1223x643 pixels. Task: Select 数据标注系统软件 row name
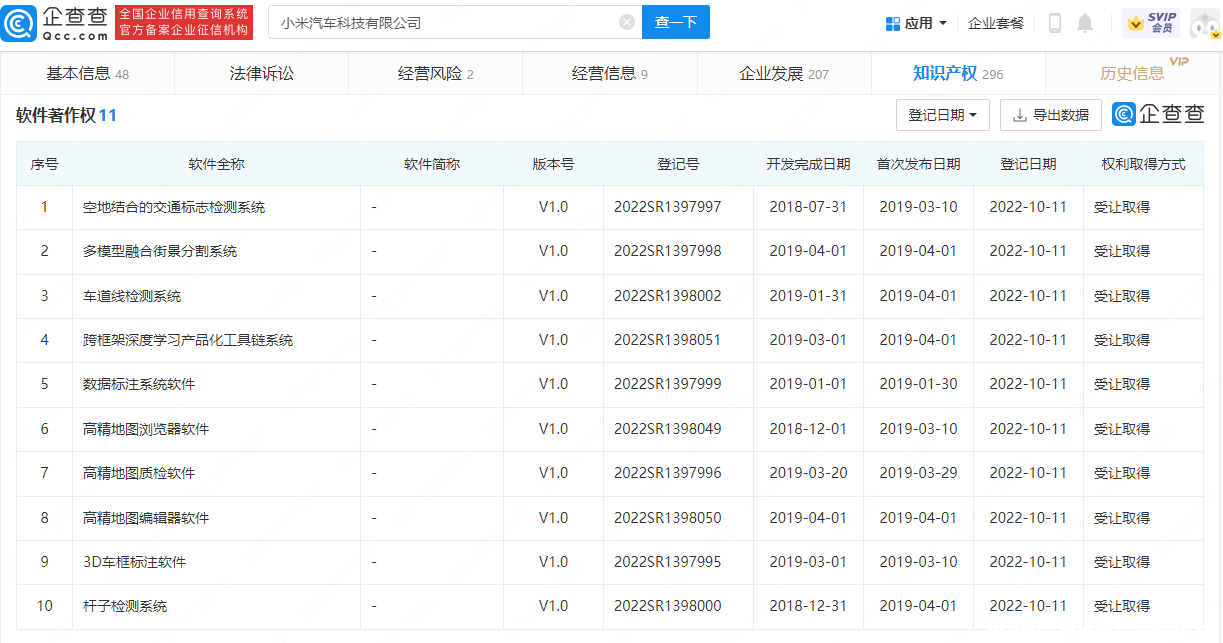click(x=139, y=384)
